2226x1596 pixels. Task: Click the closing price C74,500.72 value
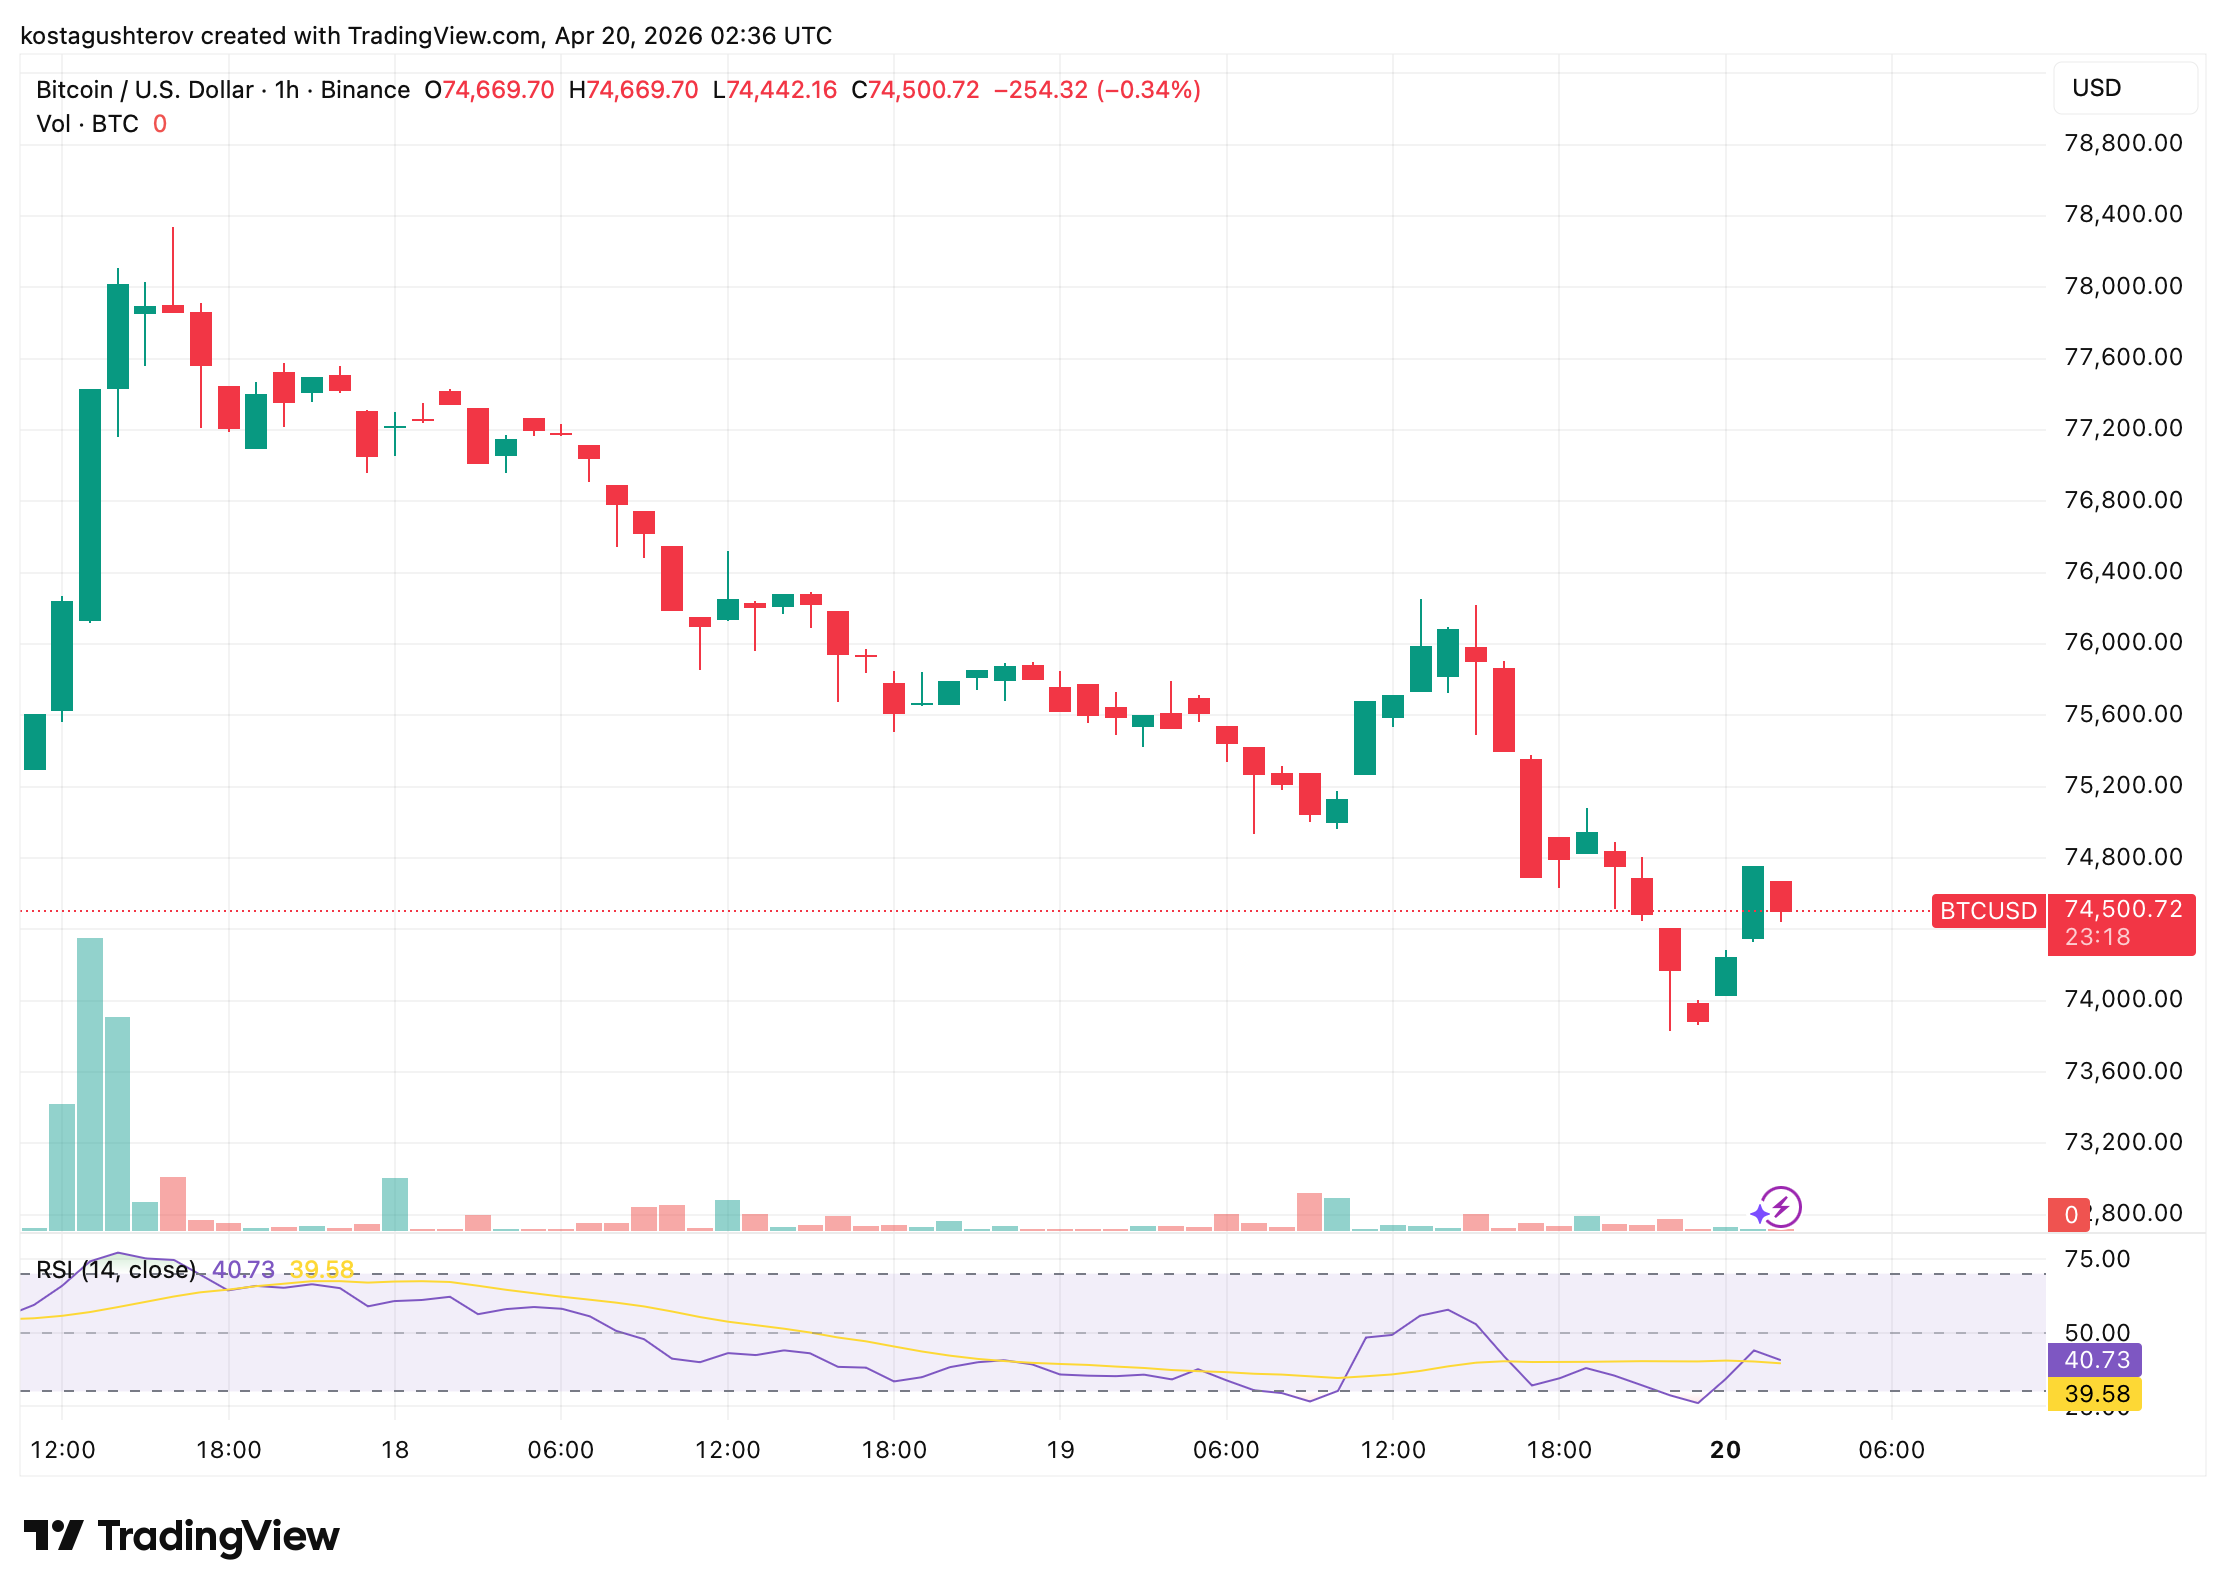[x=915, y=90]
